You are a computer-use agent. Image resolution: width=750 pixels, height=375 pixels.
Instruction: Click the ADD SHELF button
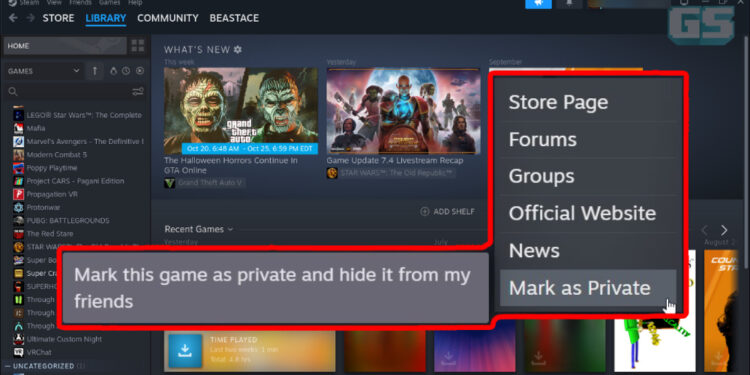447,211
